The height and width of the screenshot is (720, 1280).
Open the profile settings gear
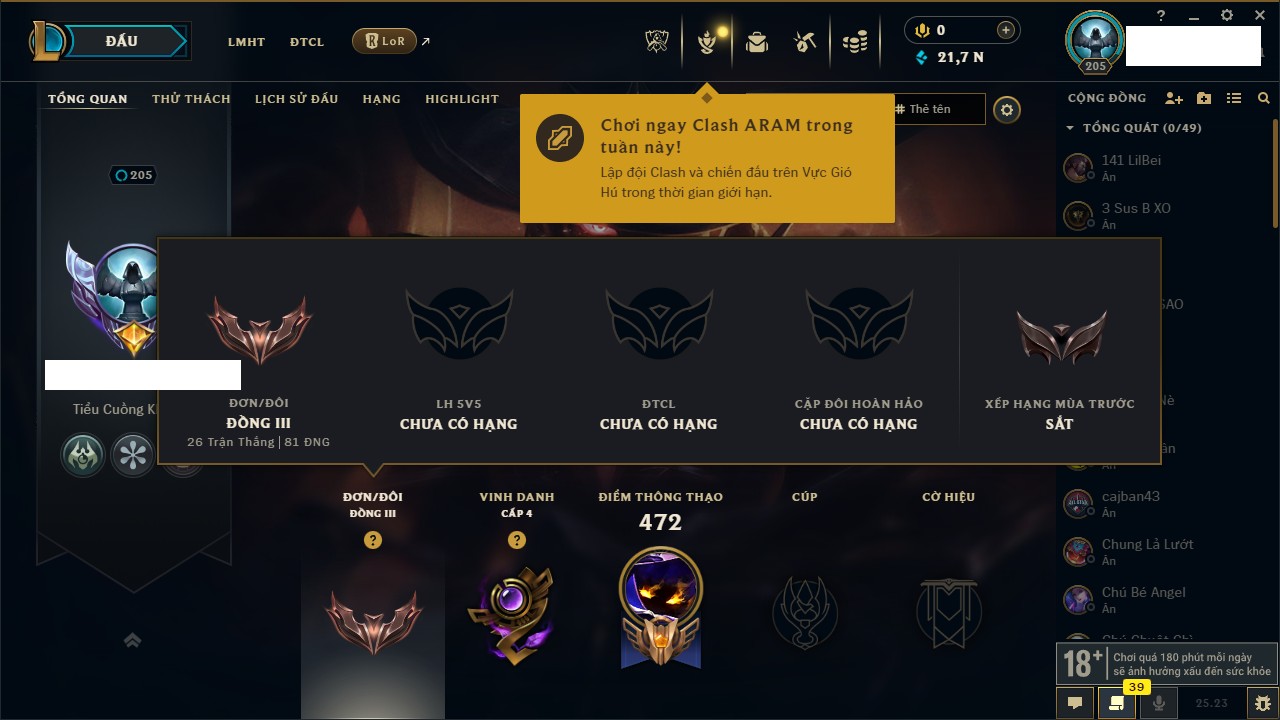(1007, 109)
